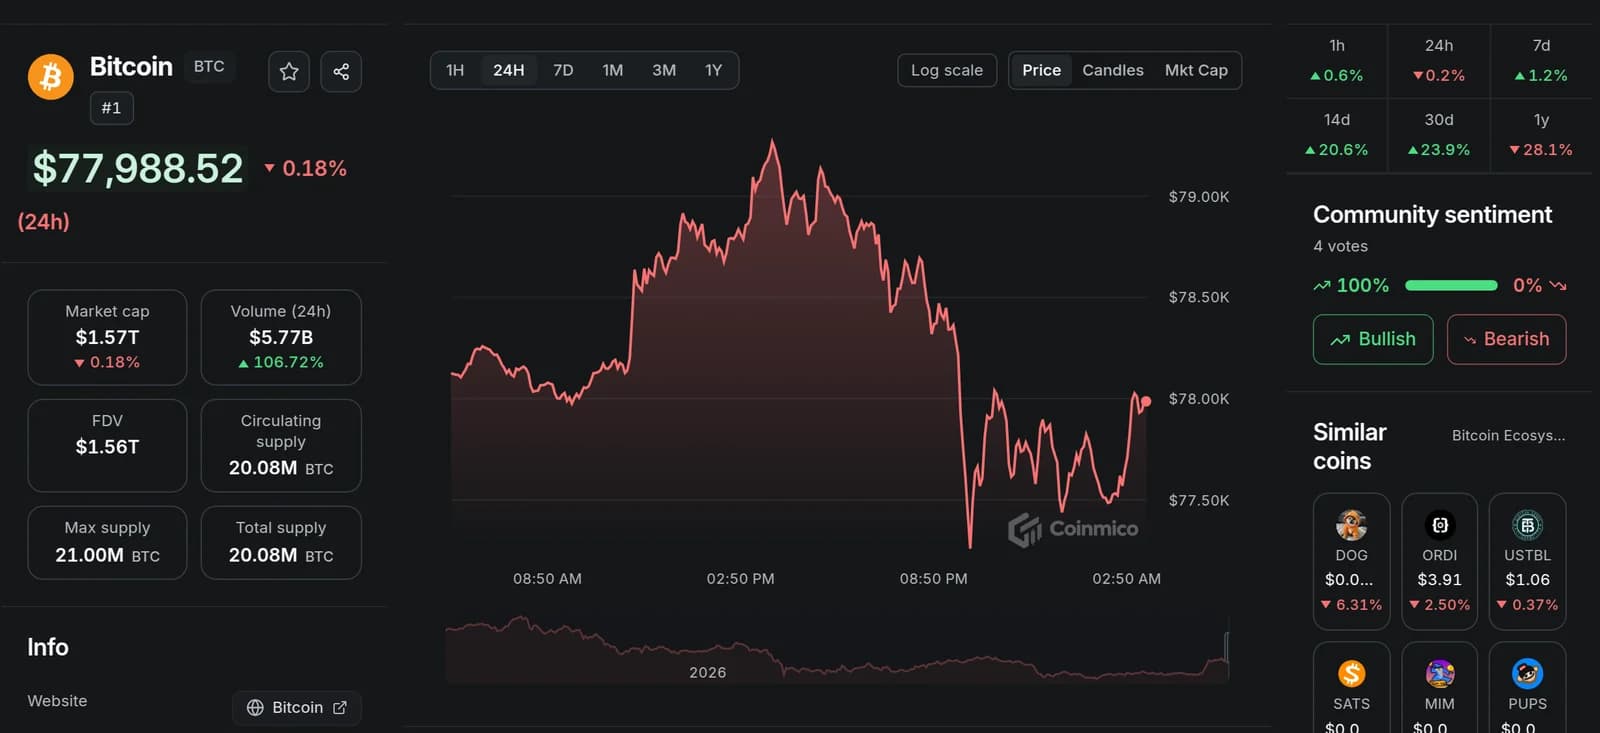Viewport: 1600px width, 733px height.
Task: Click USTBL price $1.06
Action: tap(1527, 579)
